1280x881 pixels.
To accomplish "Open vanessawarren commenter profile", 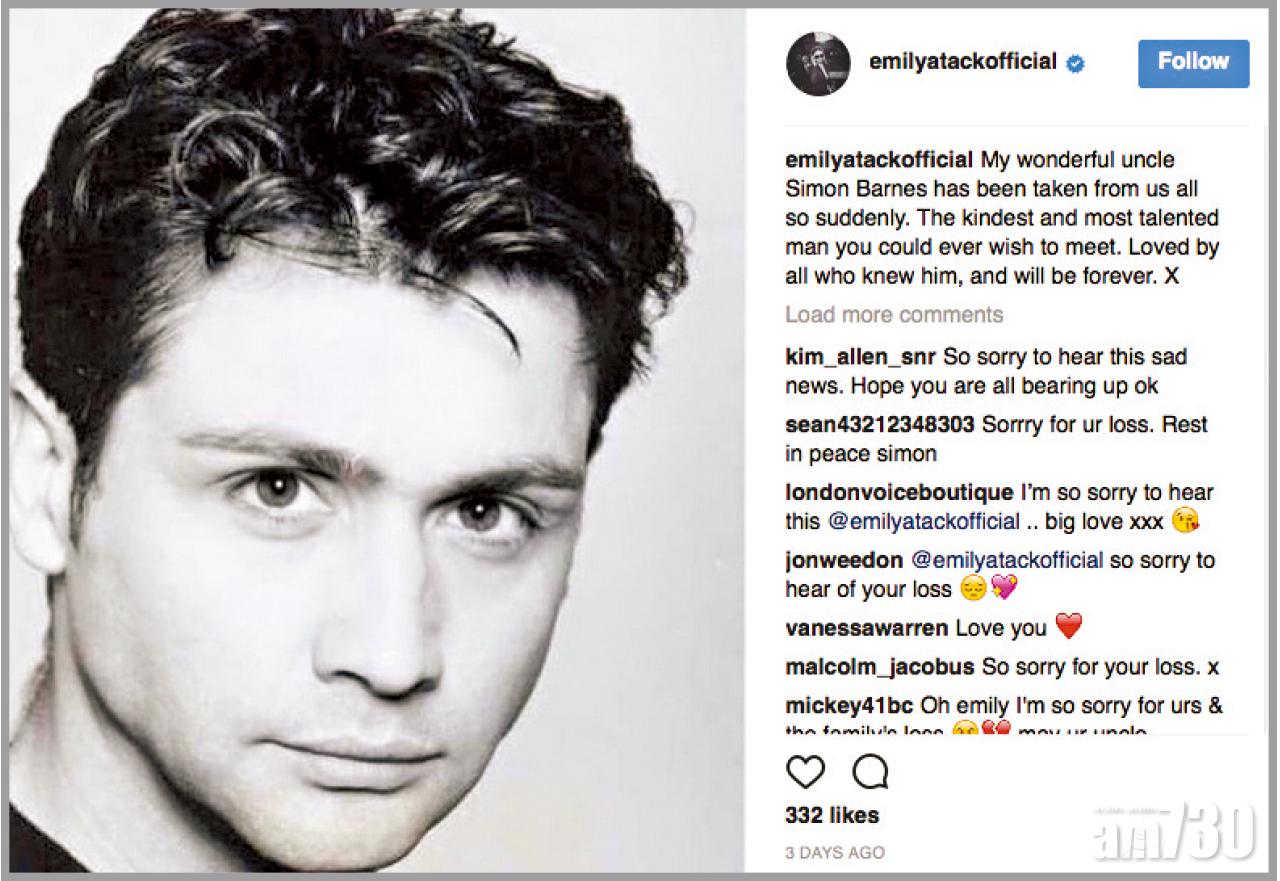I will click(866, 628).
